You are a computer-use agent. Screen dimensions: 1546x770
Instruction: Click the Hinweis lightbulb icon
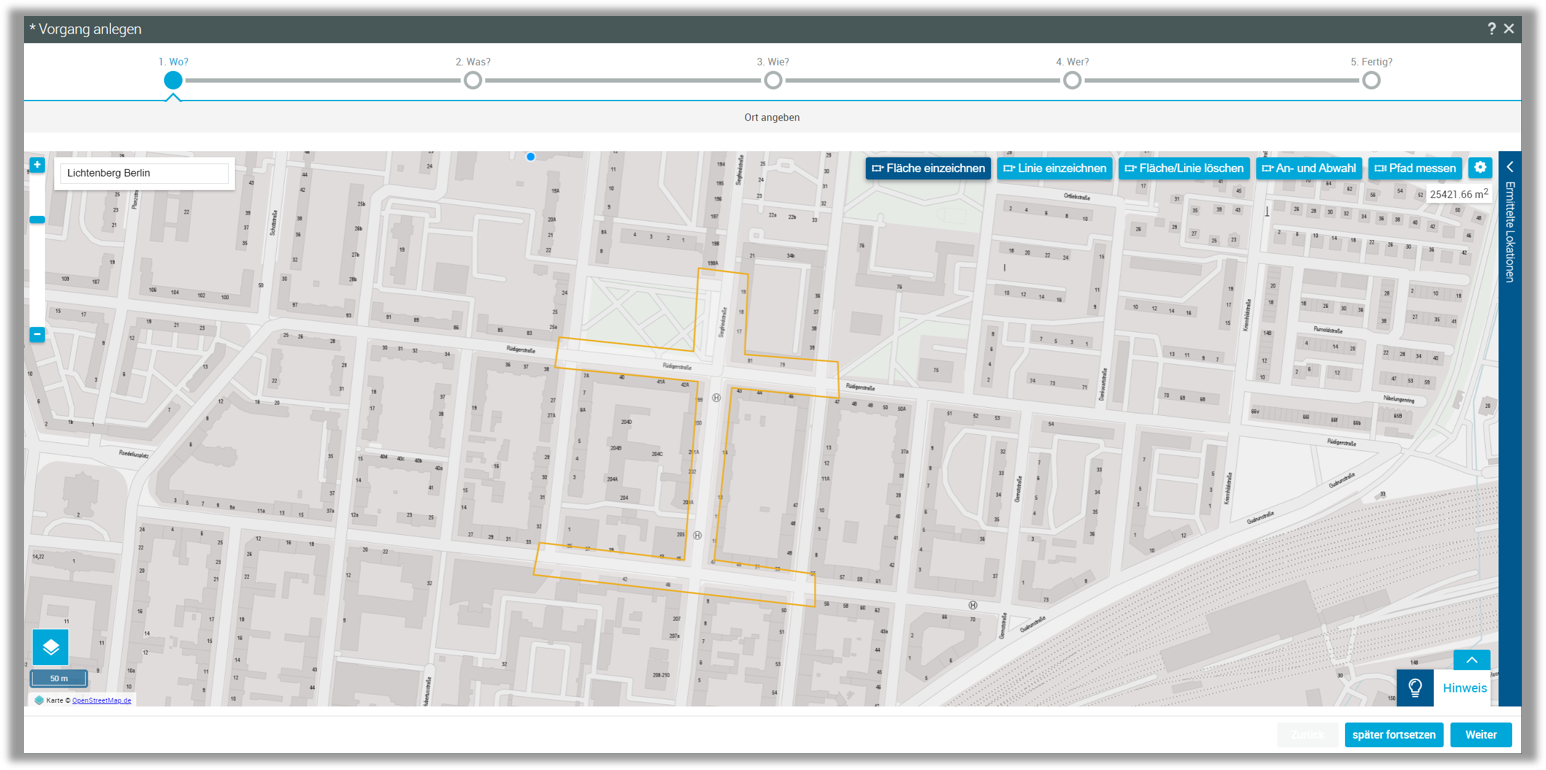[x=1415, y=688]
